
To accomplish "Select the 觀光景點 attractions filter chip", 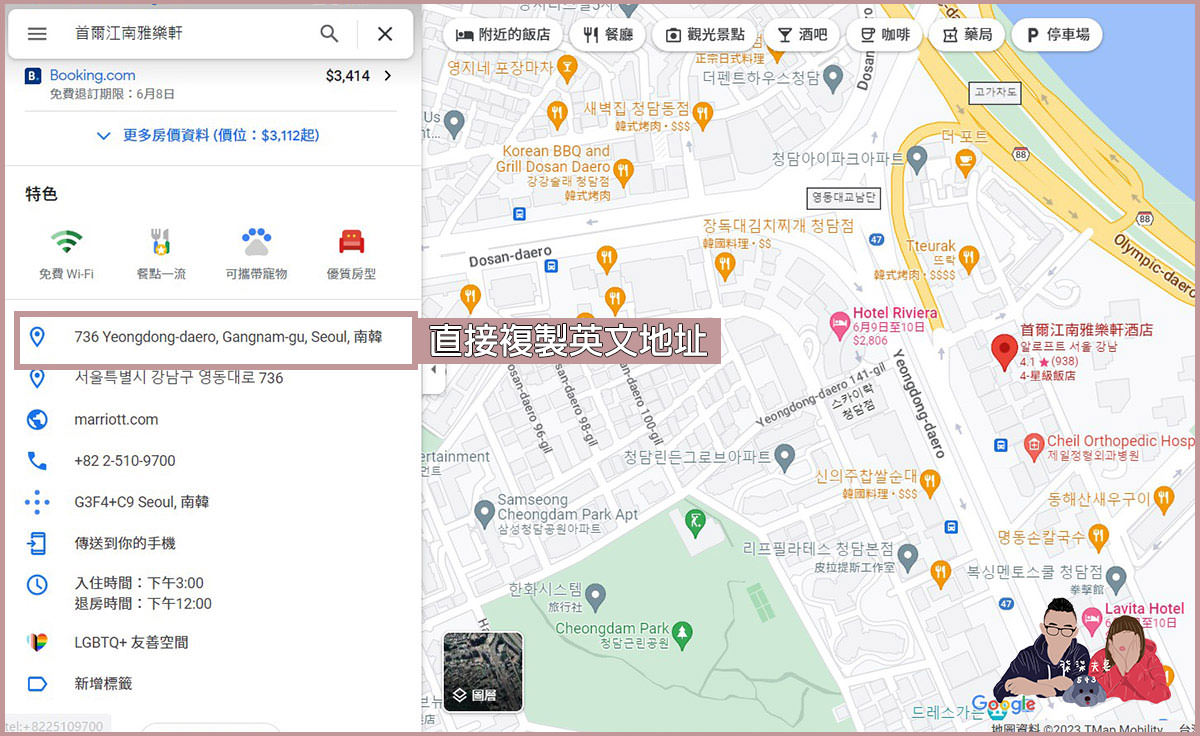I will pos(705,34).
